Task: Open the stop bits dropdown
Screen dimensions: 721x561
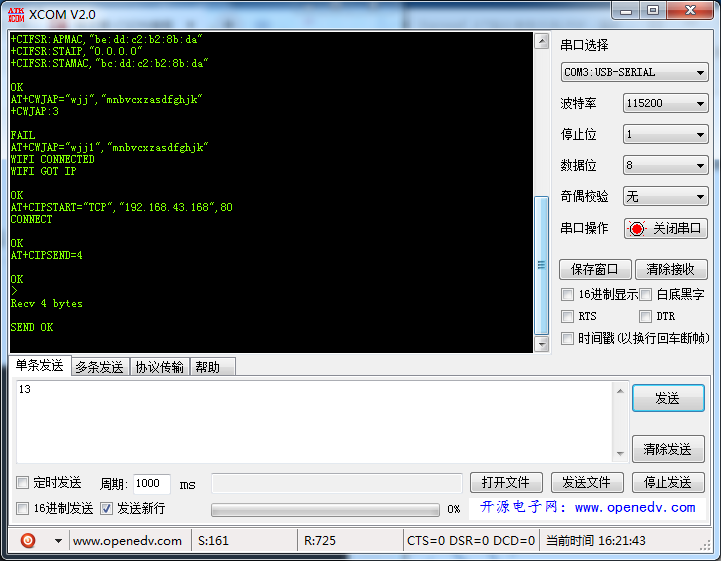Action: coord(665,134)
